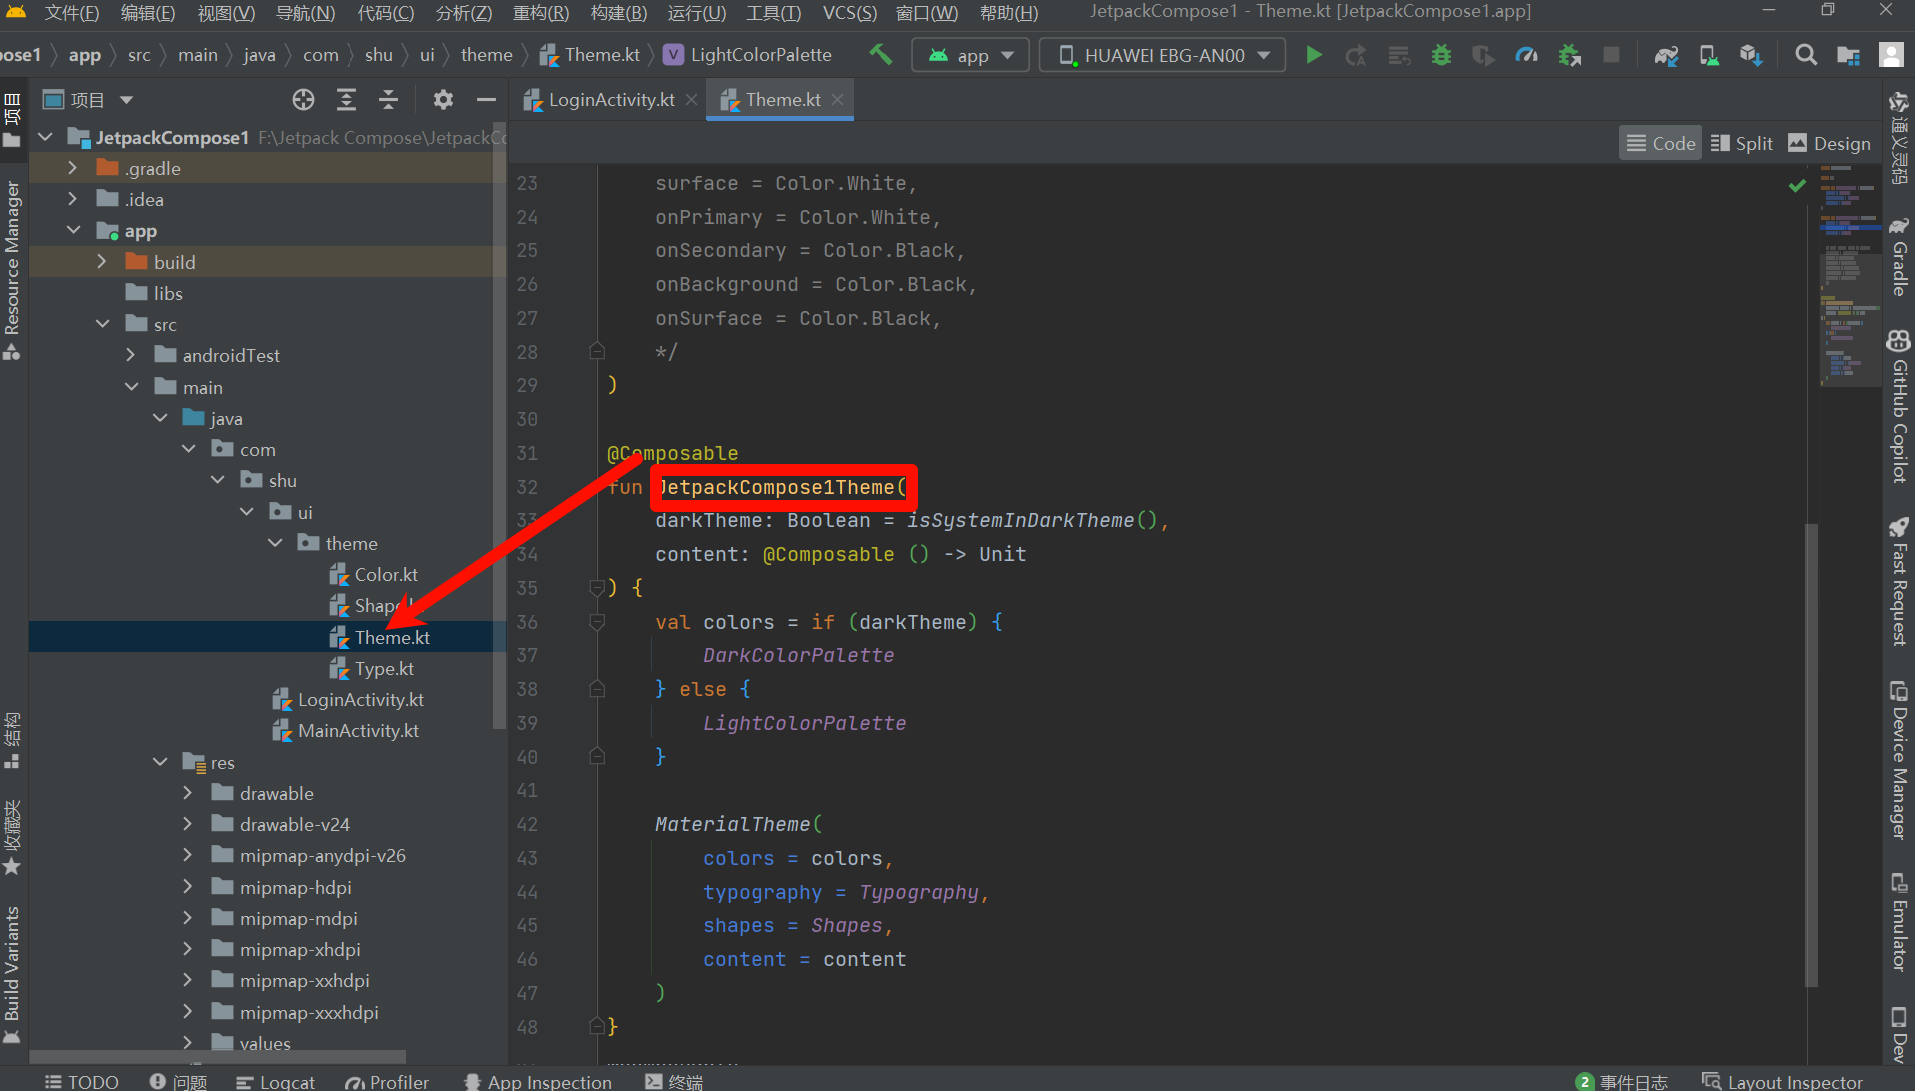Screen dimensions: 1915x1091
Task: Collapse the function body fold at line 35
Action: click(x=597, y=587)
